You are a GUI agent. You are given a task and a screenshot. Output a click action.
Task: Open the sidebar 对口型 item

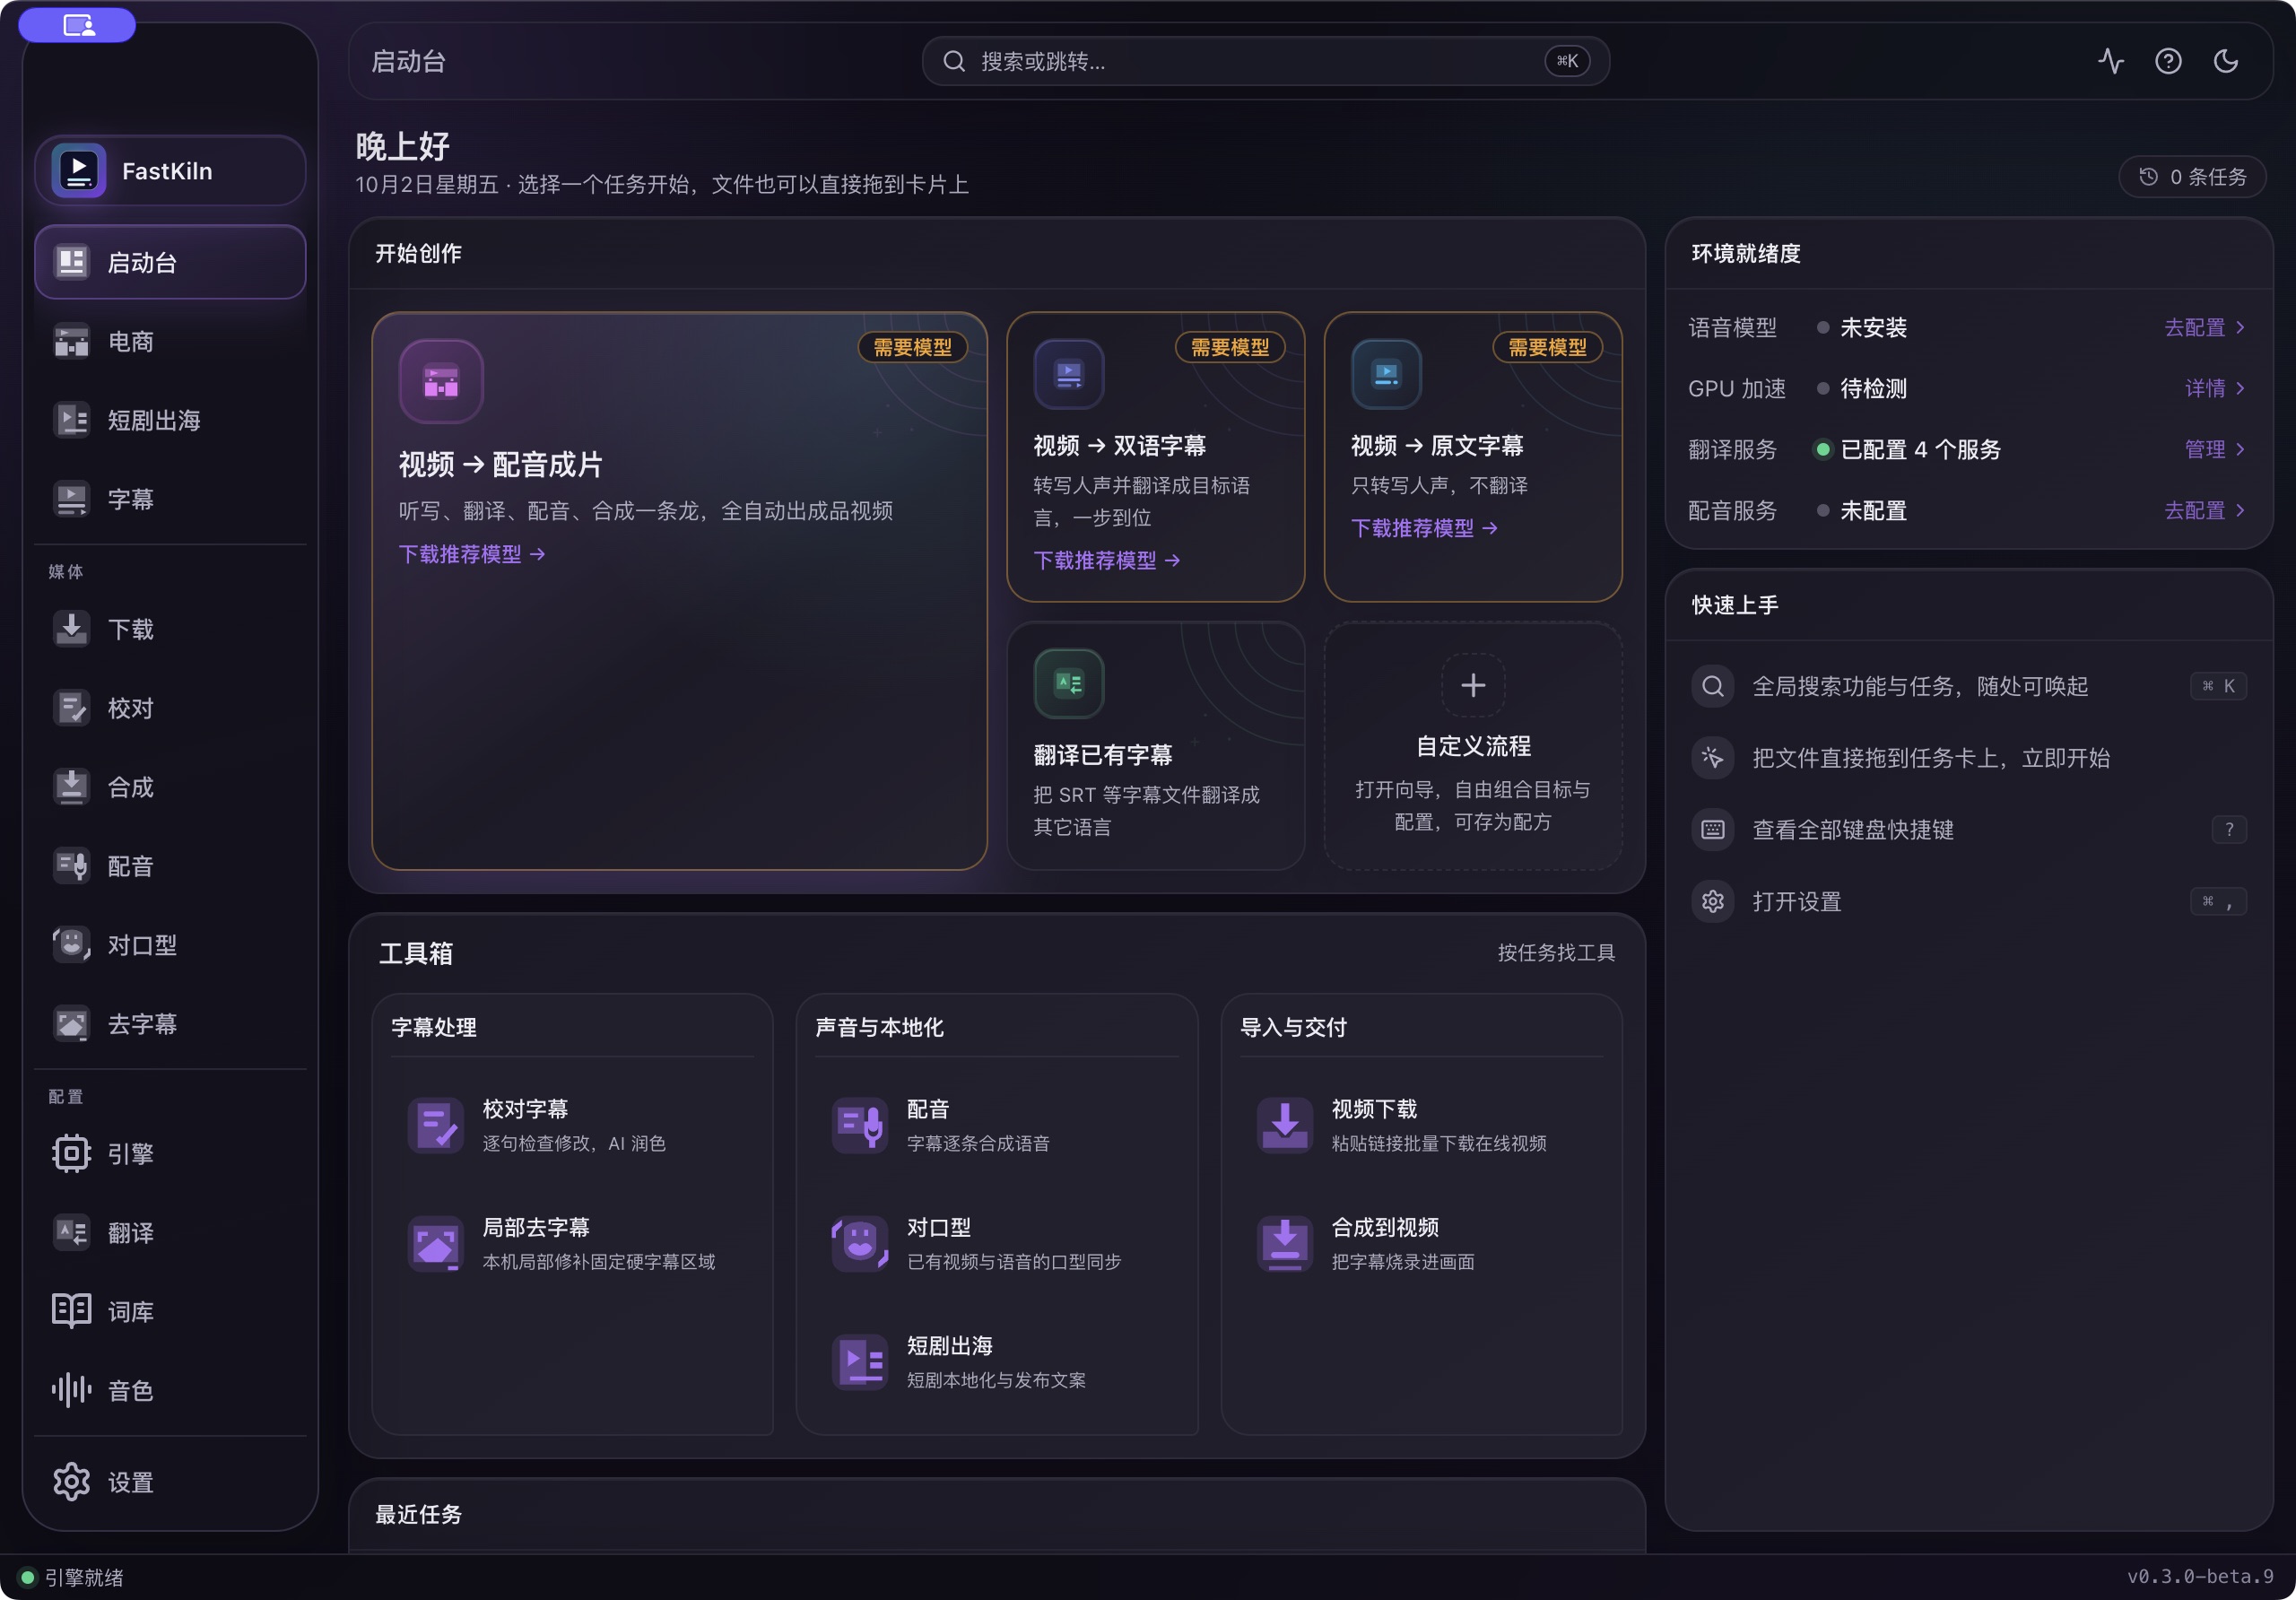click(170, 945)
